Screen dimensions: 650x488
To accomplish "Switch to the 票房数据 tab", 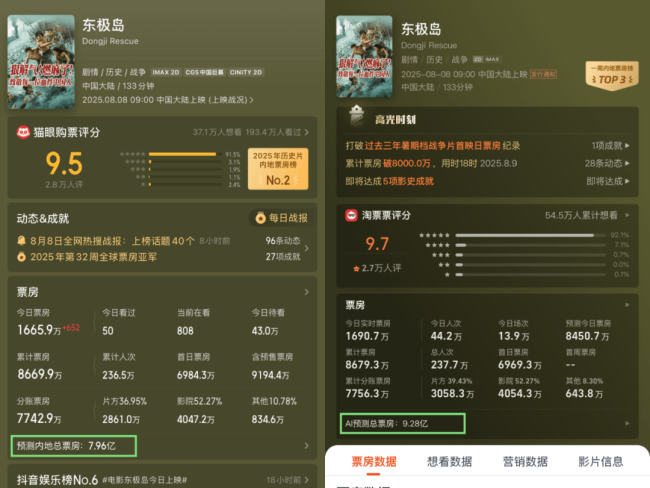I will [374, 461].
